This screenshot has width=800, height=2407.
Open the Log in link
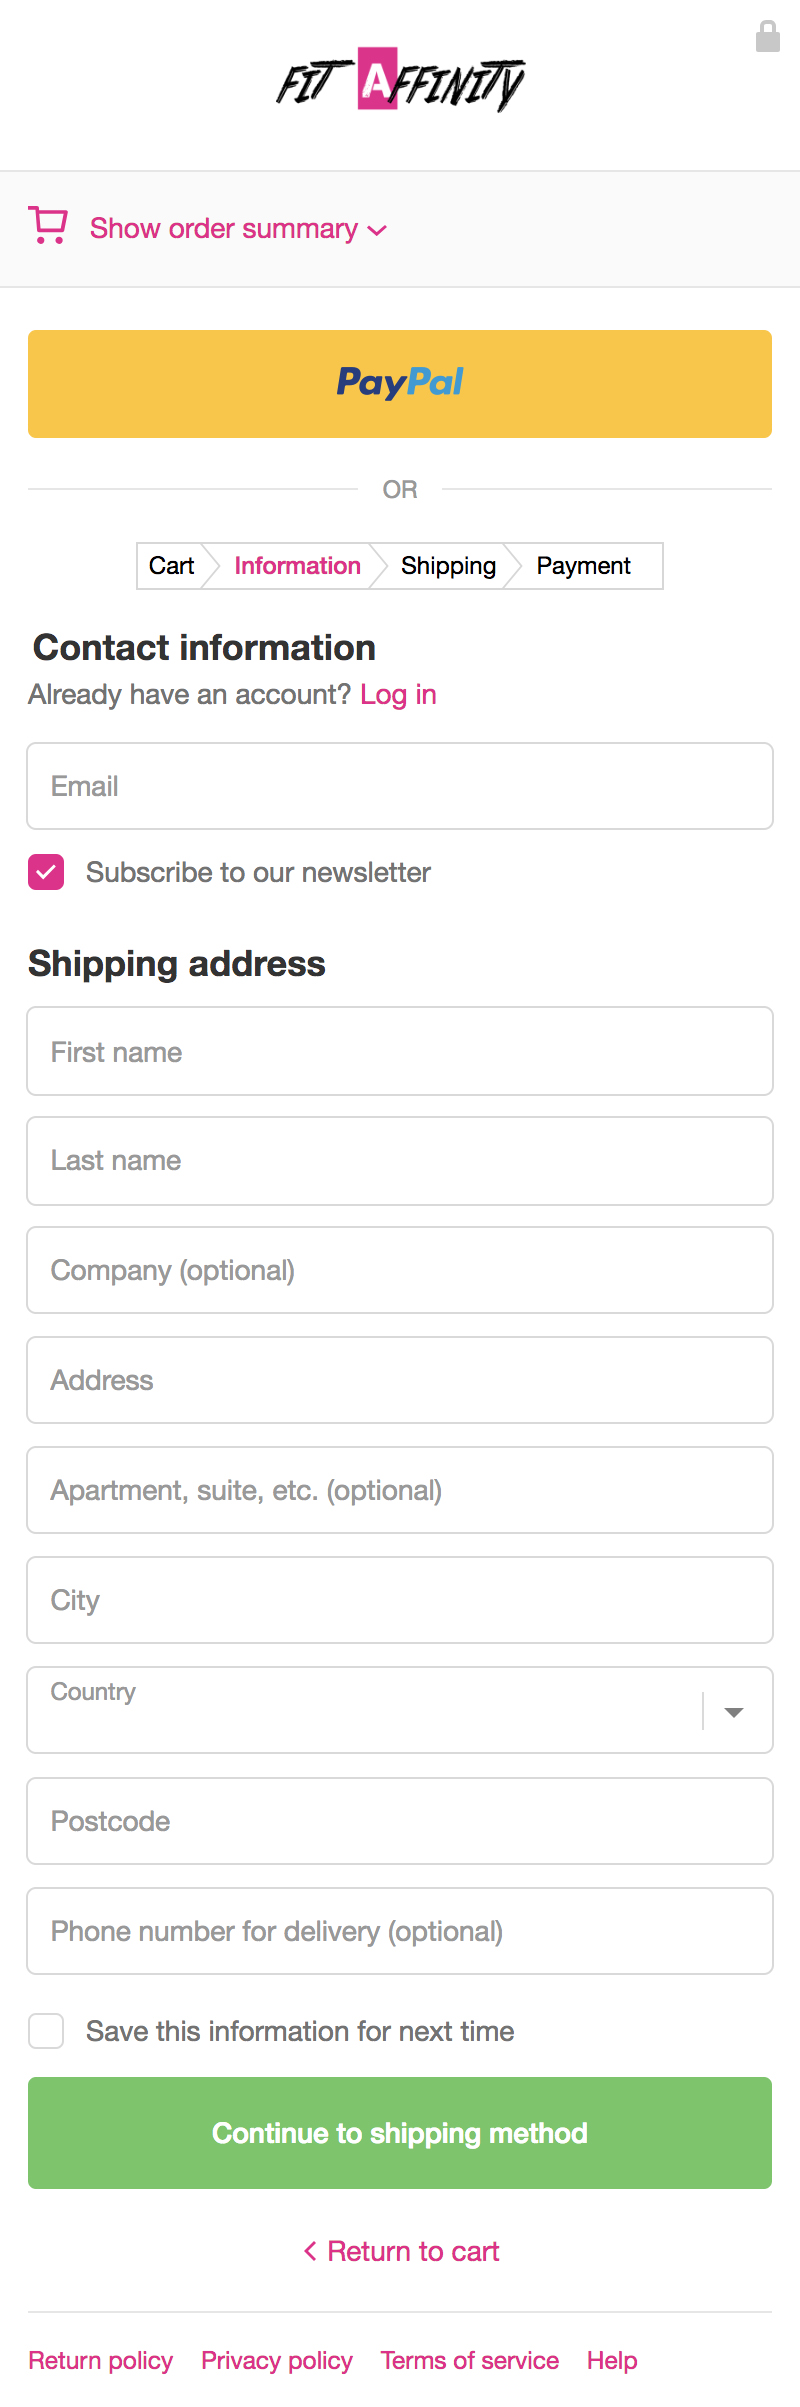click(398, 694)
